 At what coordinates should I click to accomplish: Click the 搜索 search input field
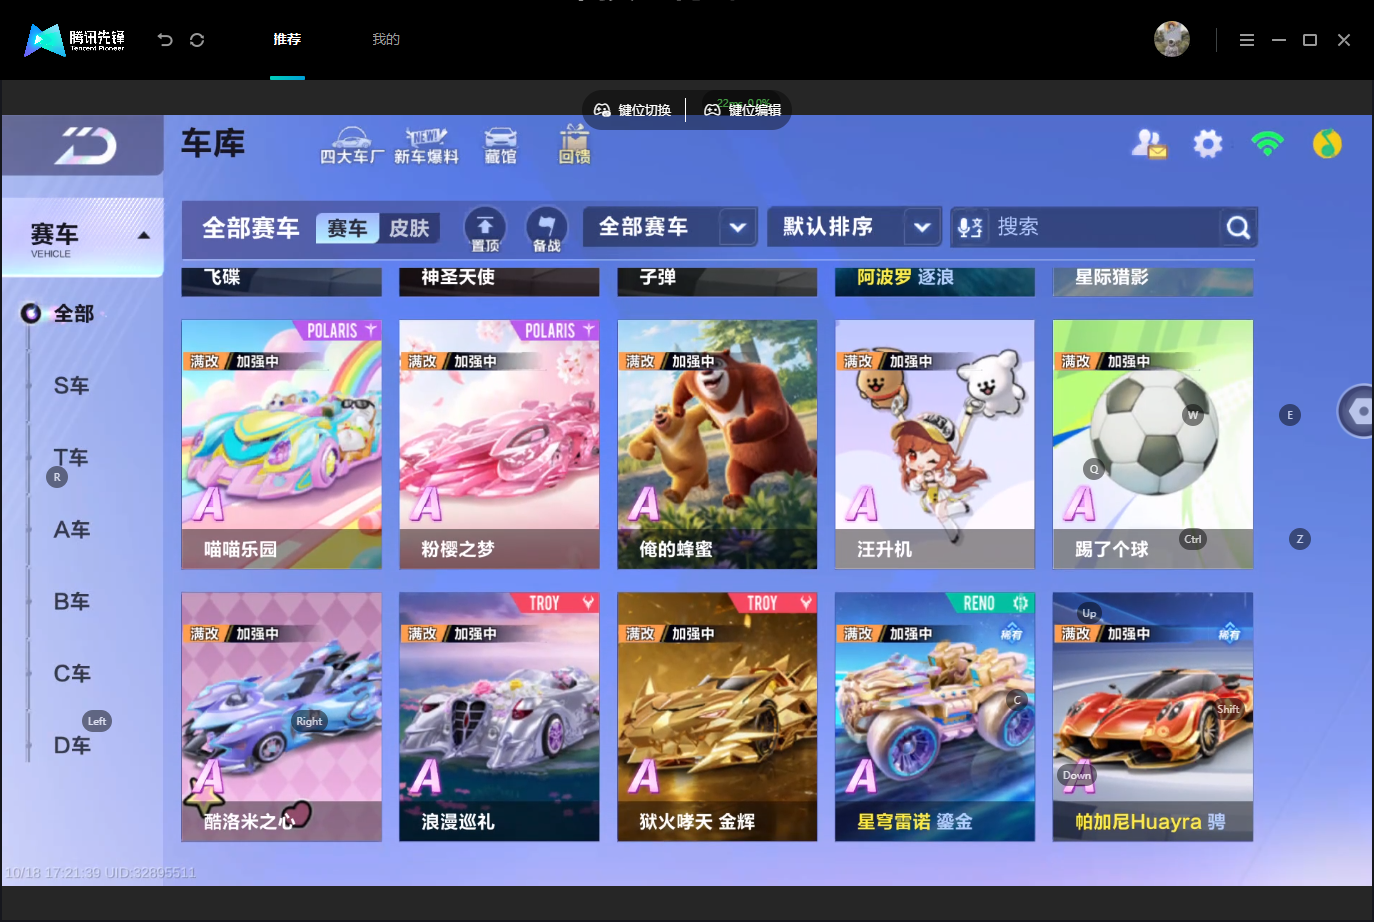tap(1106, 228)
